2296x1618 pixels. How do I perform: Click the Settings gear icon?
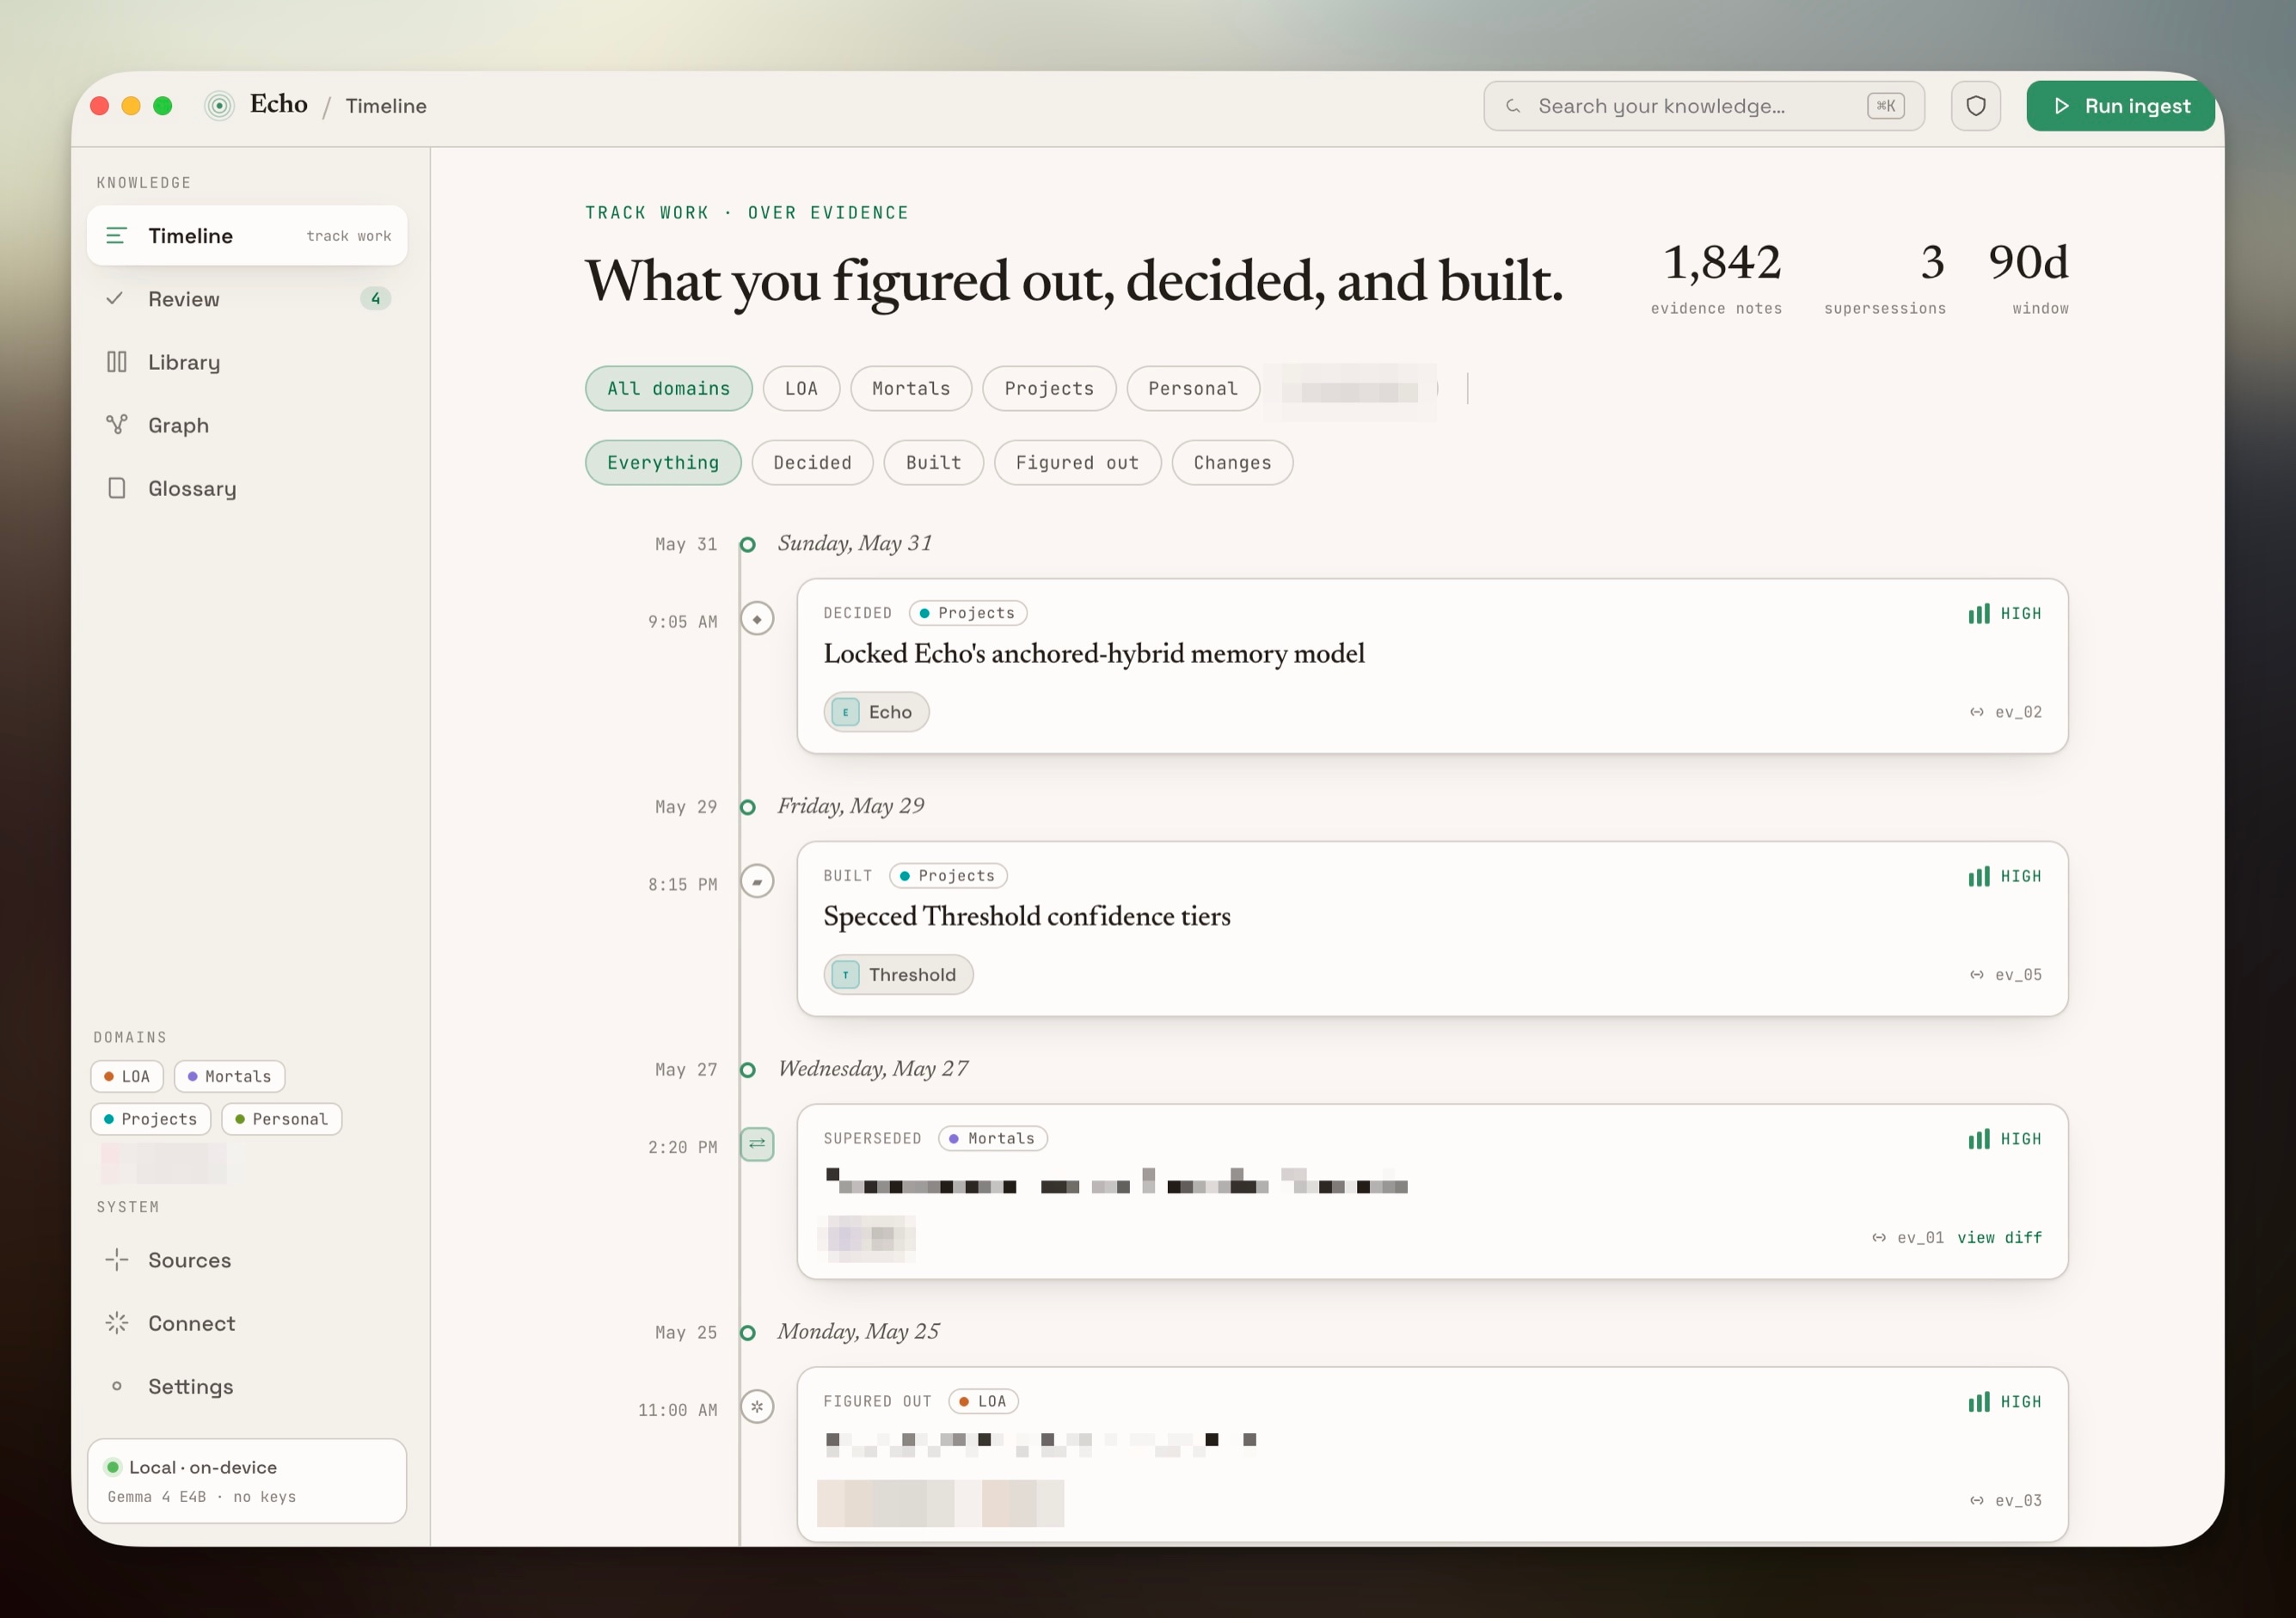click(x=116, y=1386)
